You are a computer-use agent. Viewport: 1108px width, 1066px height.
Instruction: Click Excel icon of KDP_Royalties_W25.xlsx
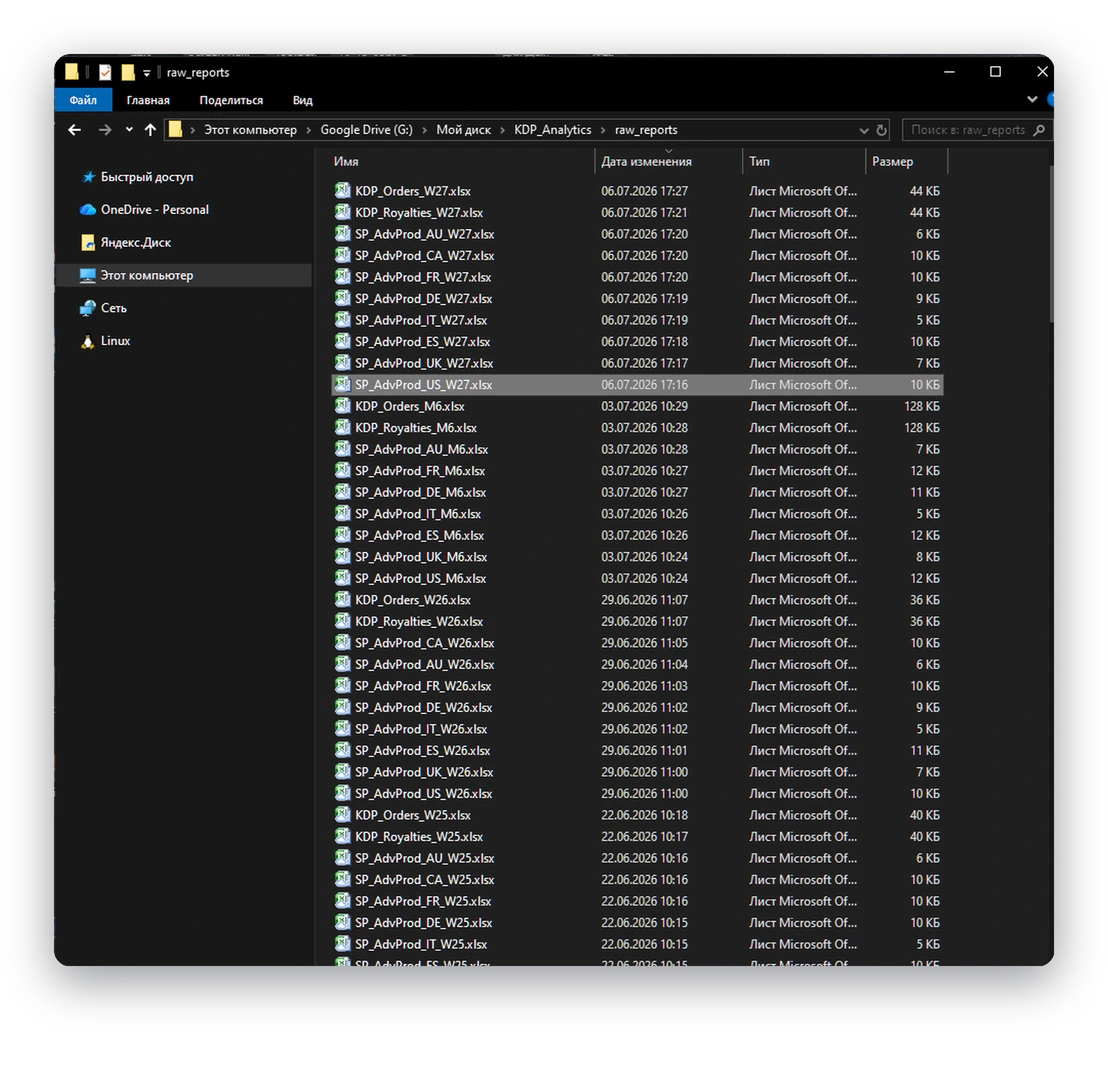tap(343, 836)
